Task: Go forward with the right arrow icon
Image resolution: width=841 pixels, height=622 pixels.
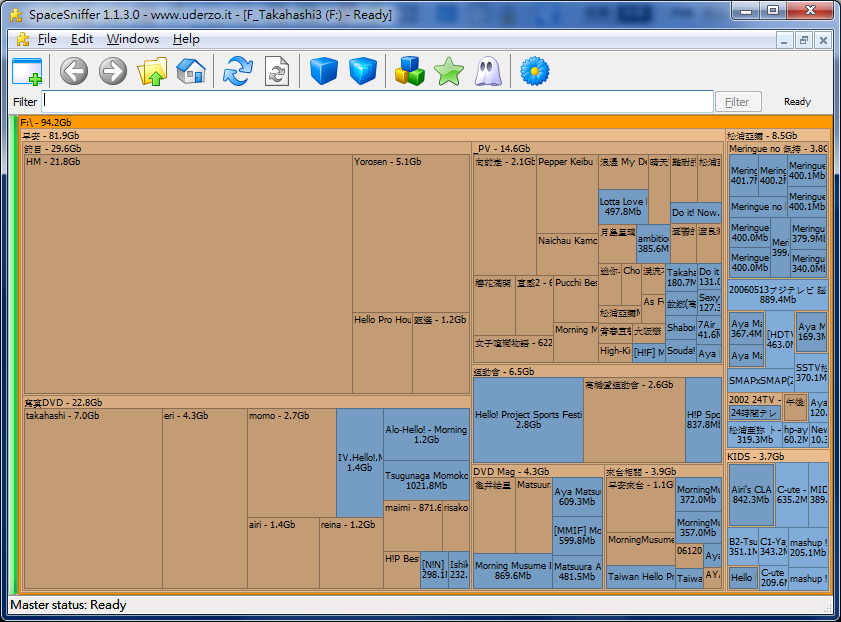Action: coord(113,71)
